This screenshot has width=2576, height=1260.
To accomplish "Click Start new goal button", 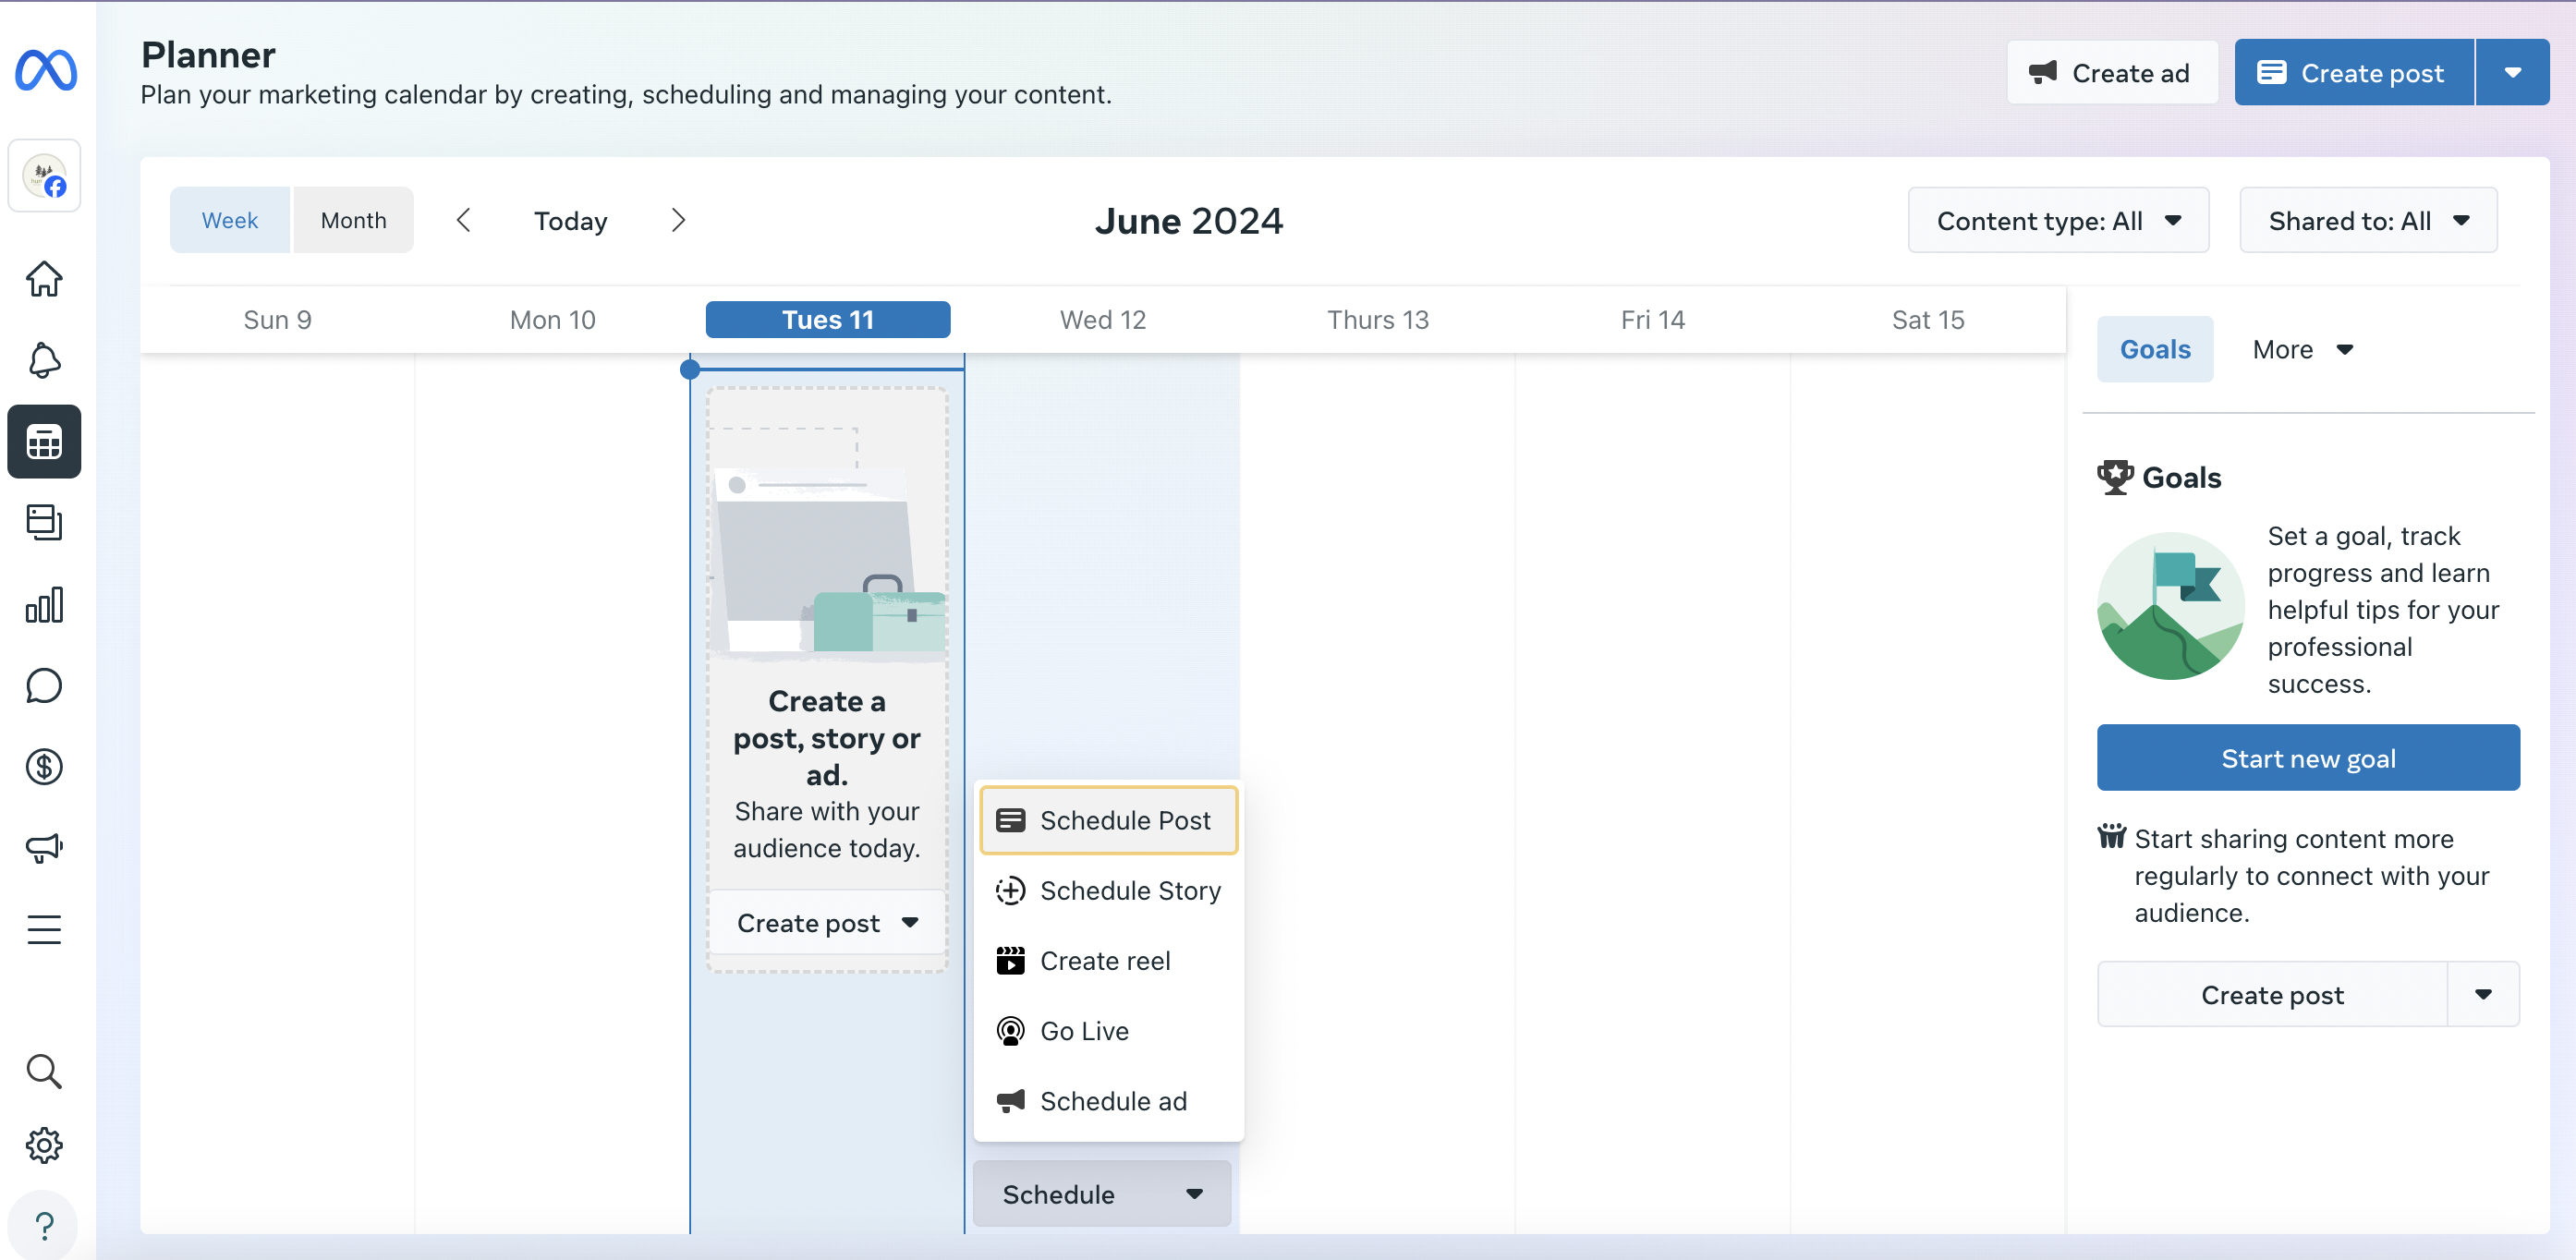I will click(2308, 758).
